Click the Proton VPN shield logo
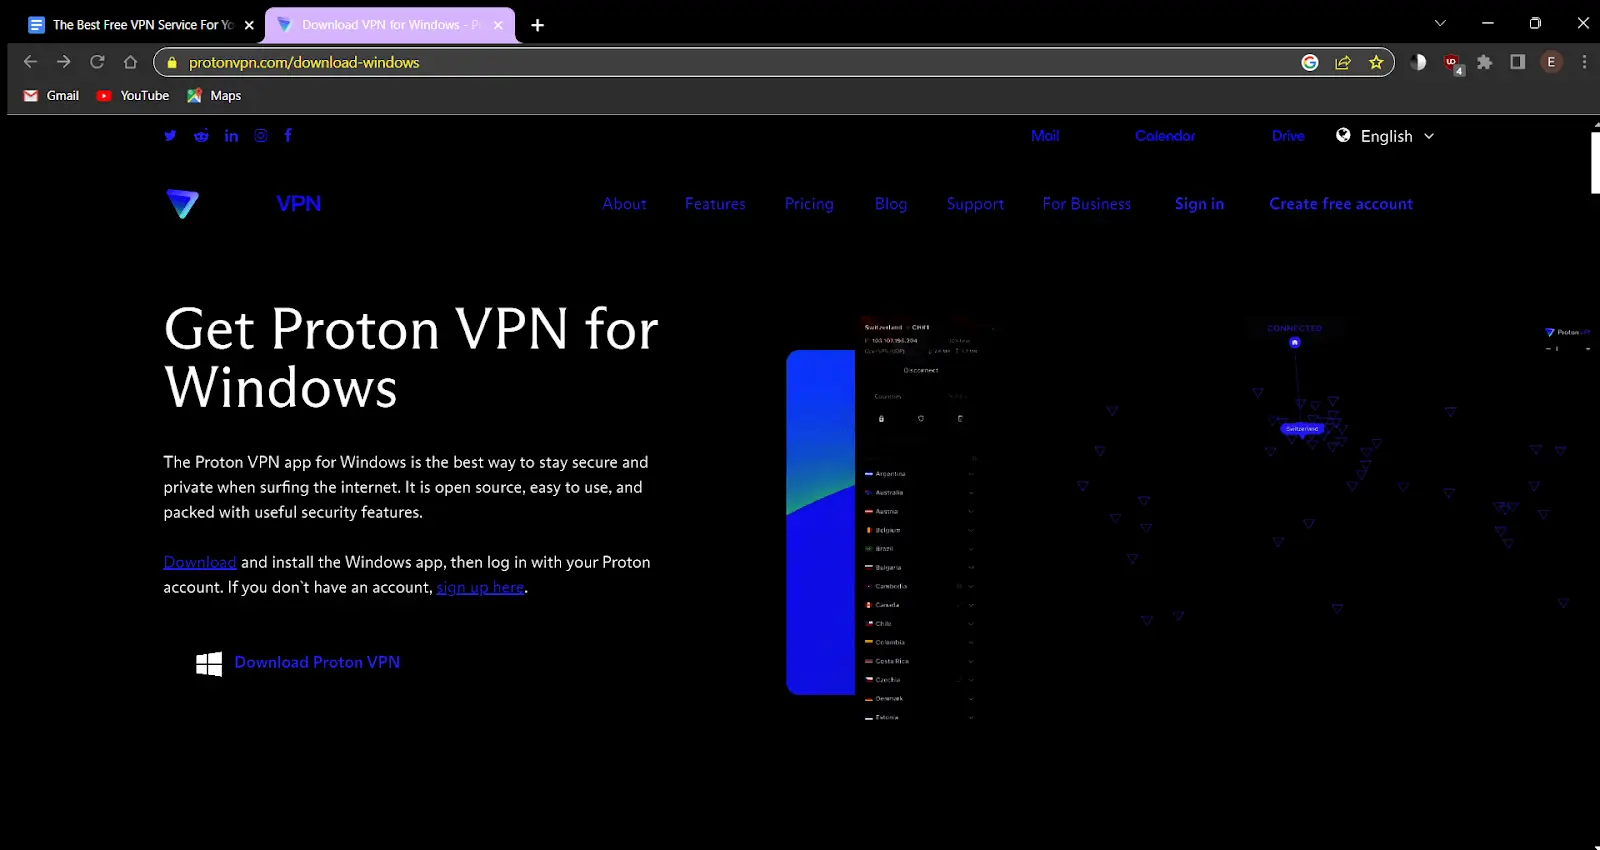The width and height of the screenshot is (1600, 850). pos(182,203)
